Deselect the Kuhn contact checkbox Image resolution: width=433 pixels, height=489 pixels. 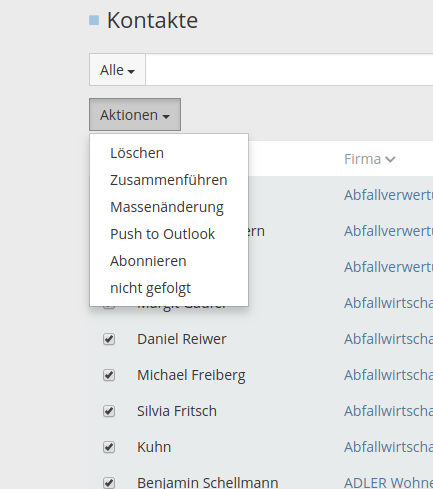pos(109,447)
